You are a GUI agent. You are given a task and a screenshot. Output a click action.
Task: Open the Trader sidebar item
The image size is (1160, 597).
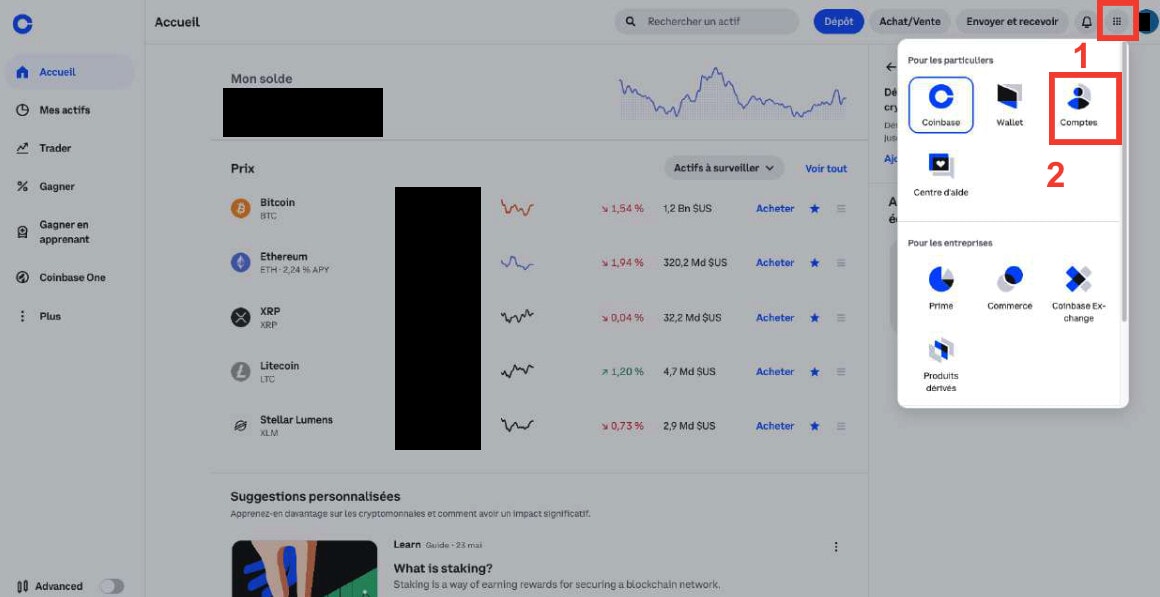pos(55,148)
